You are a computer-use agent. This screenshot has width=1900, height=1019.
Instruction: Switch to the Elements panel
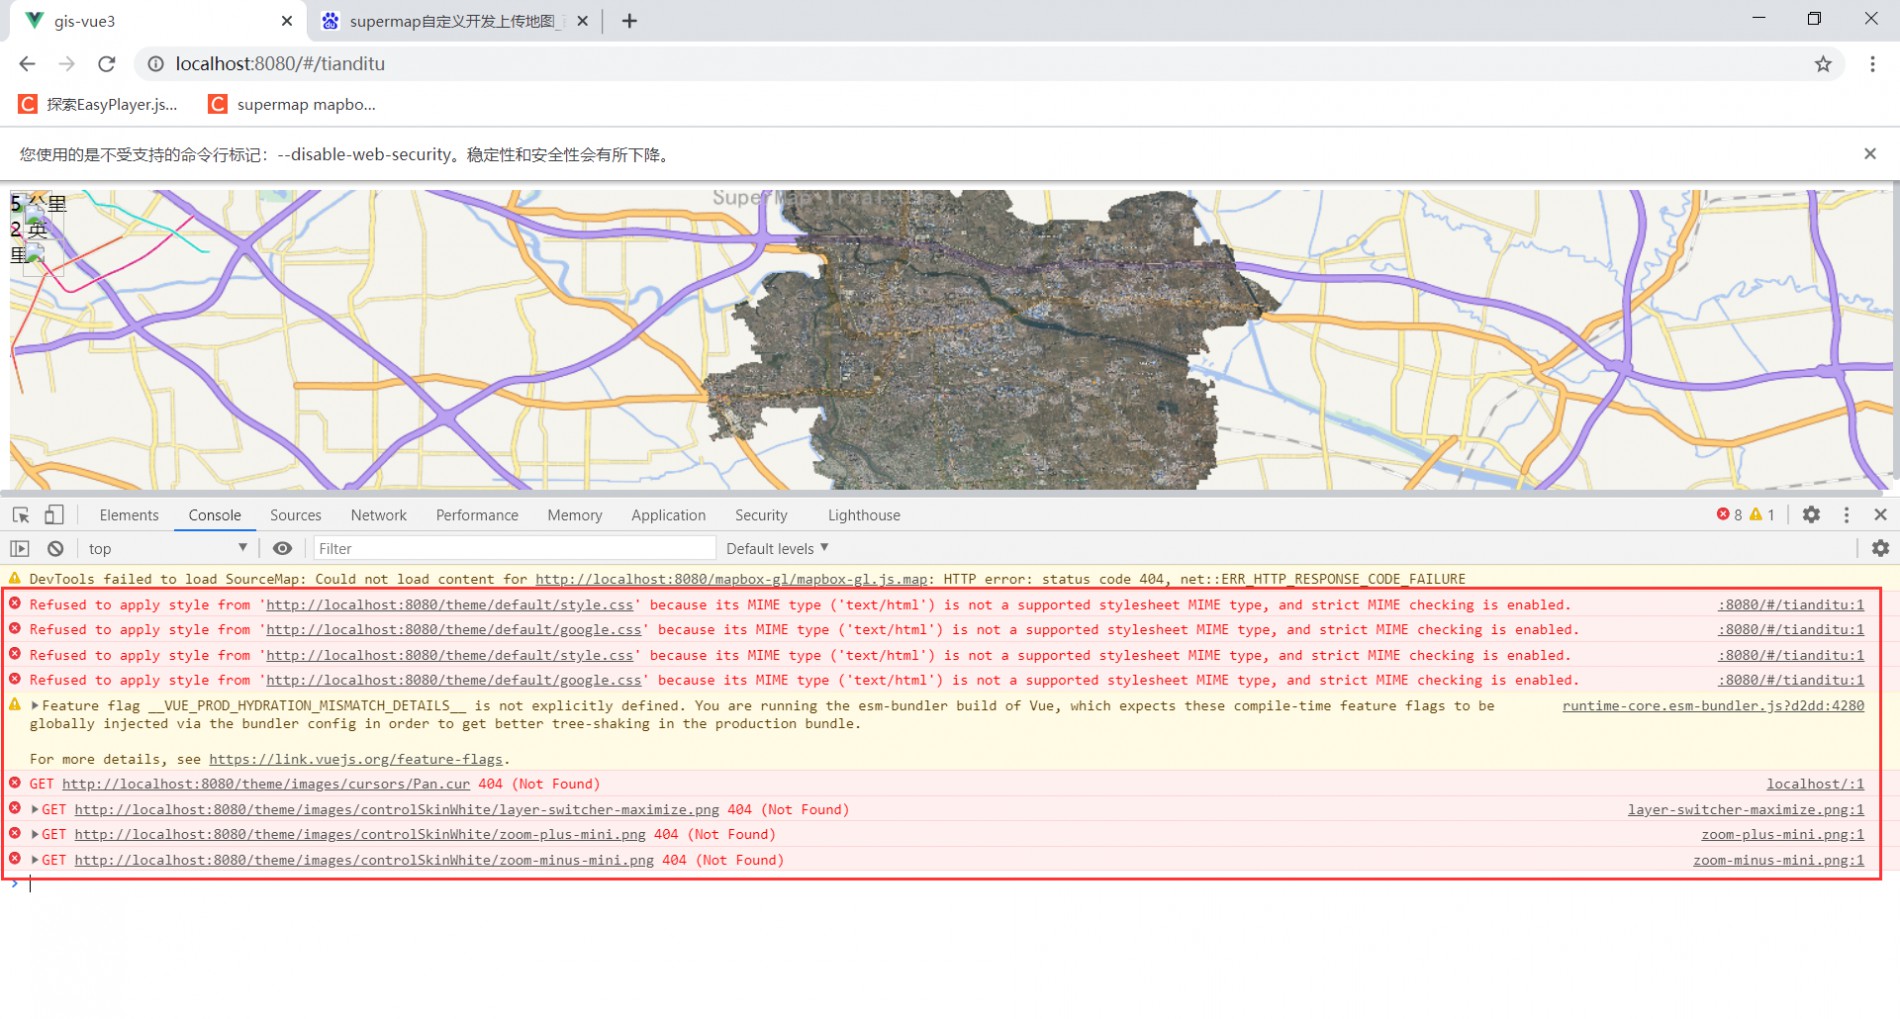tap(129, 515)
